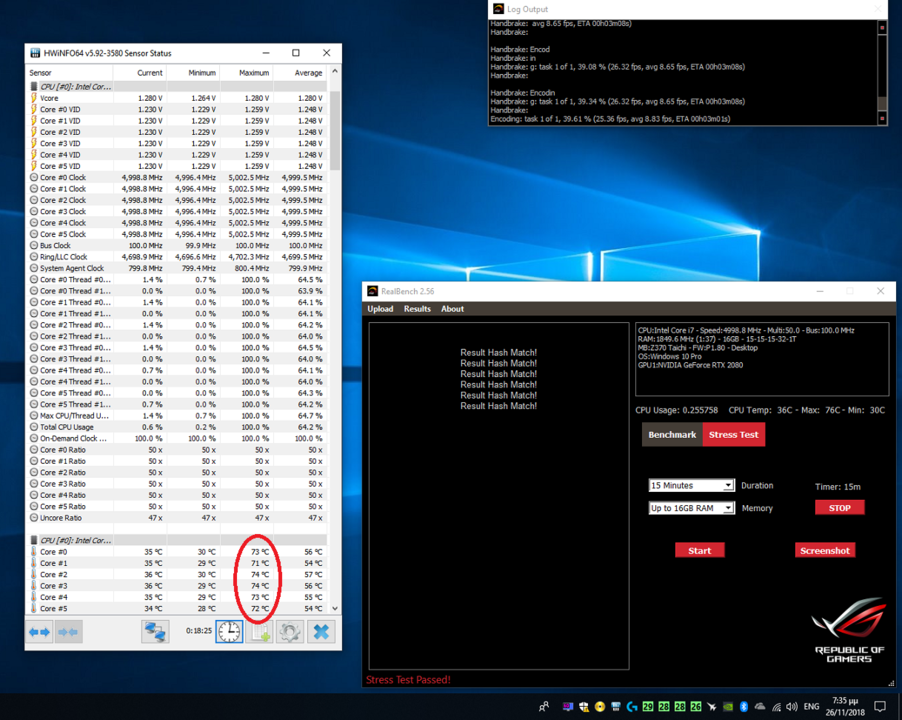Click the HWiNFO scrollbar up arrow

coord(335,71)
